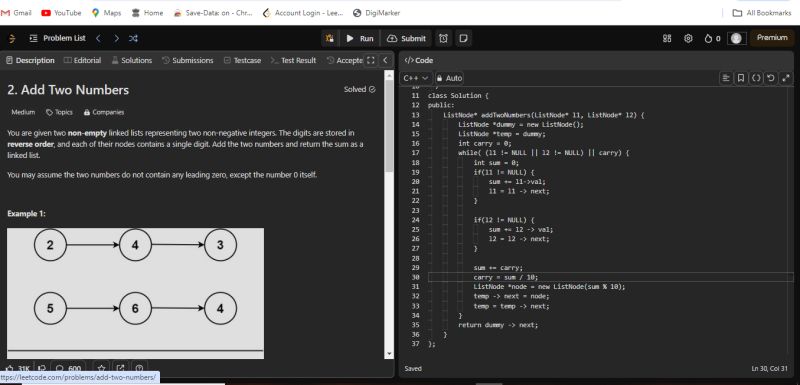Open the All Bookmarks folder

762,13
